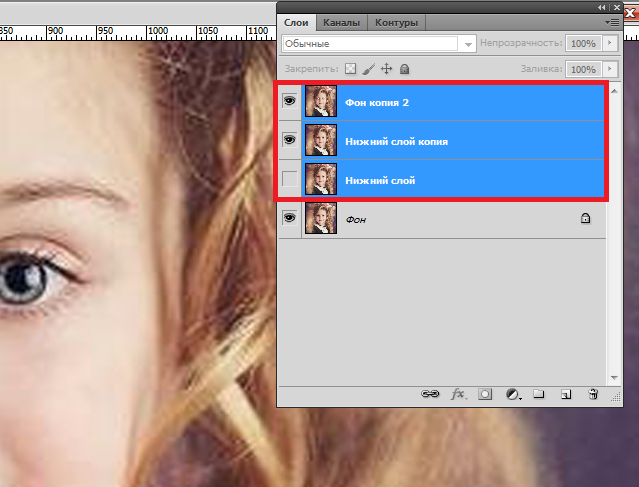Click the Фон layer thumbnail
This screenshot has width=639, height=487.
pos(321,218)
